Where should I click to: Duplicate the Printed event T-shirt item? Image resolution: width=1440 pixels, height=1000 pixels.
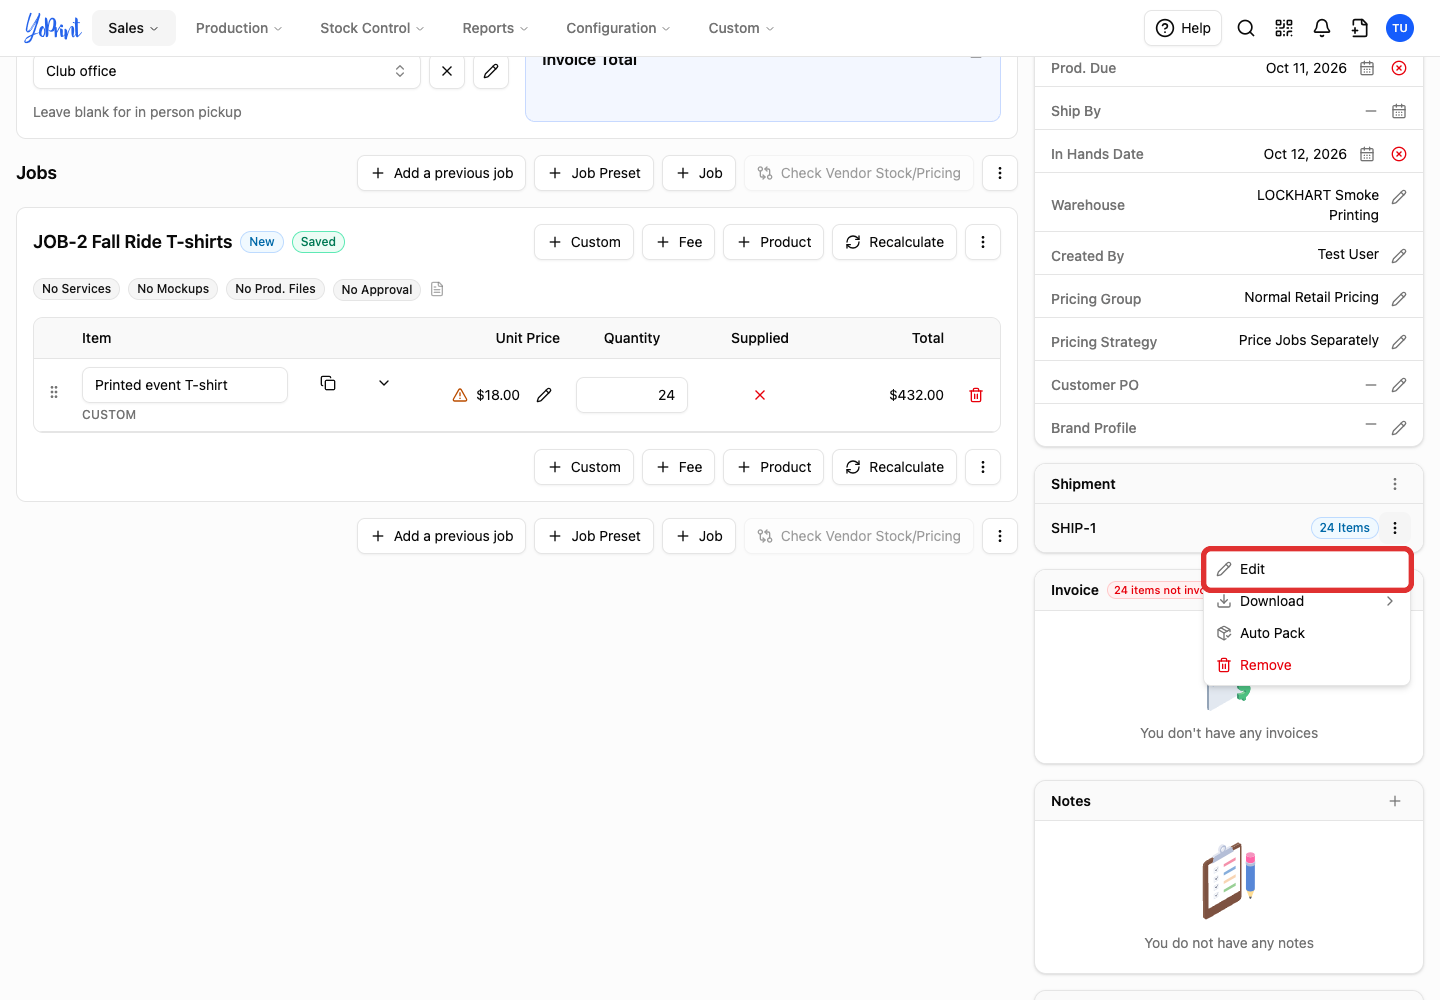[x=328, y=383]
